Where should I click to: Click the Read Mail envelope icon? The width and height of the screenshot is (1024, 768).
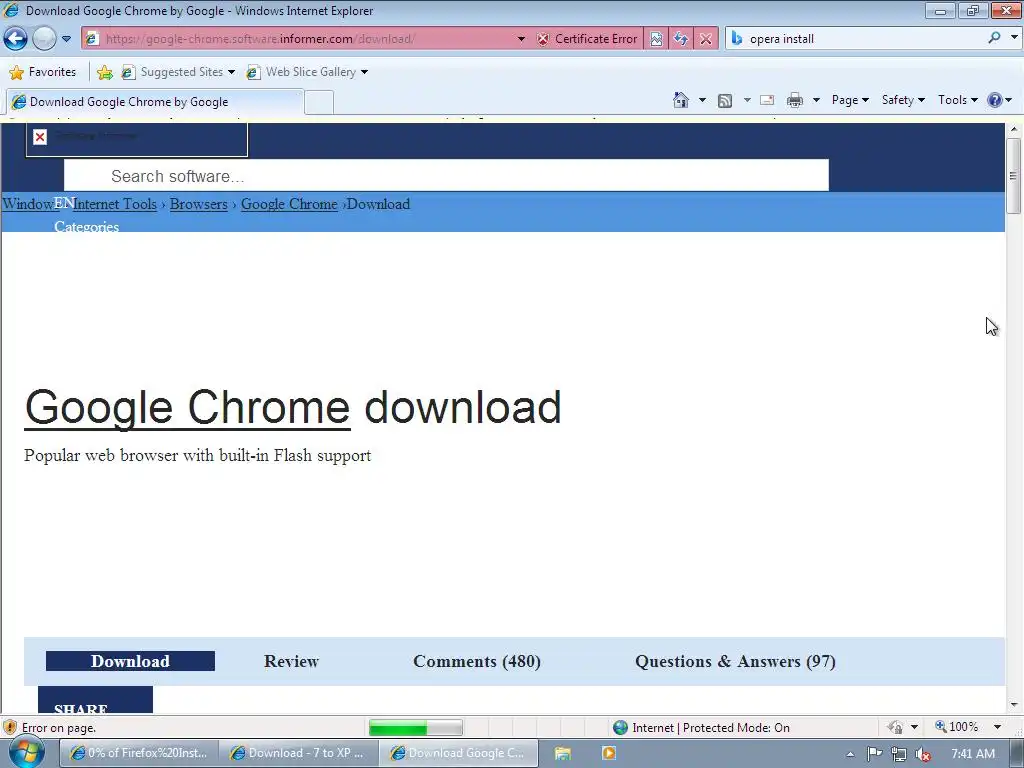click(x=767, y=100)
